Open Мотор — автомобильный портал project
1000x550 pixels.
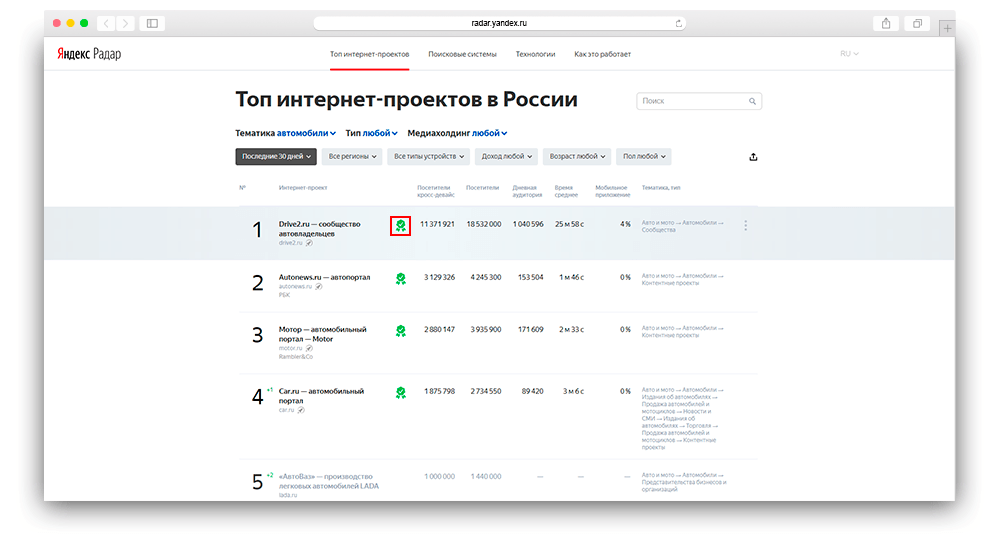(x=322, y=334)
